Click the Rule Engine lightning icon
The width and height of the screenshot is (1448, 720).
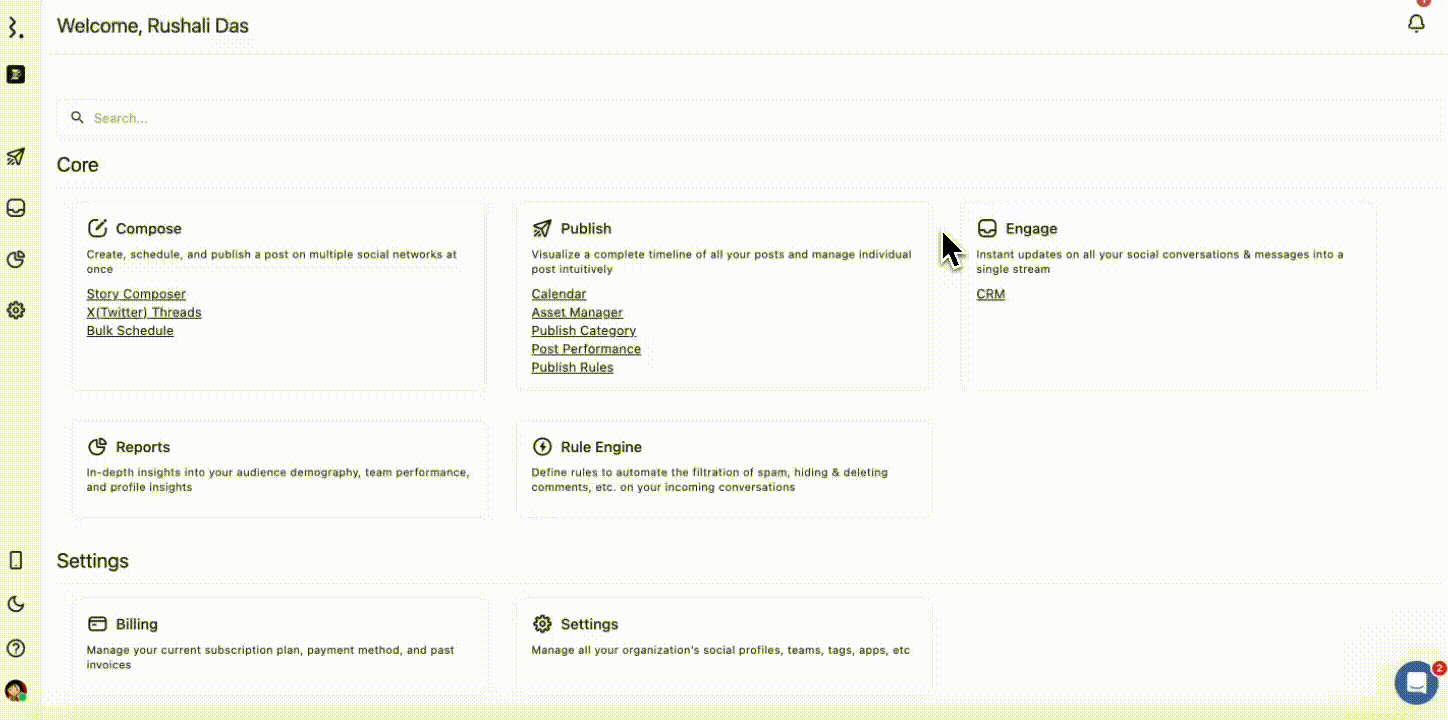click(542, 446)
